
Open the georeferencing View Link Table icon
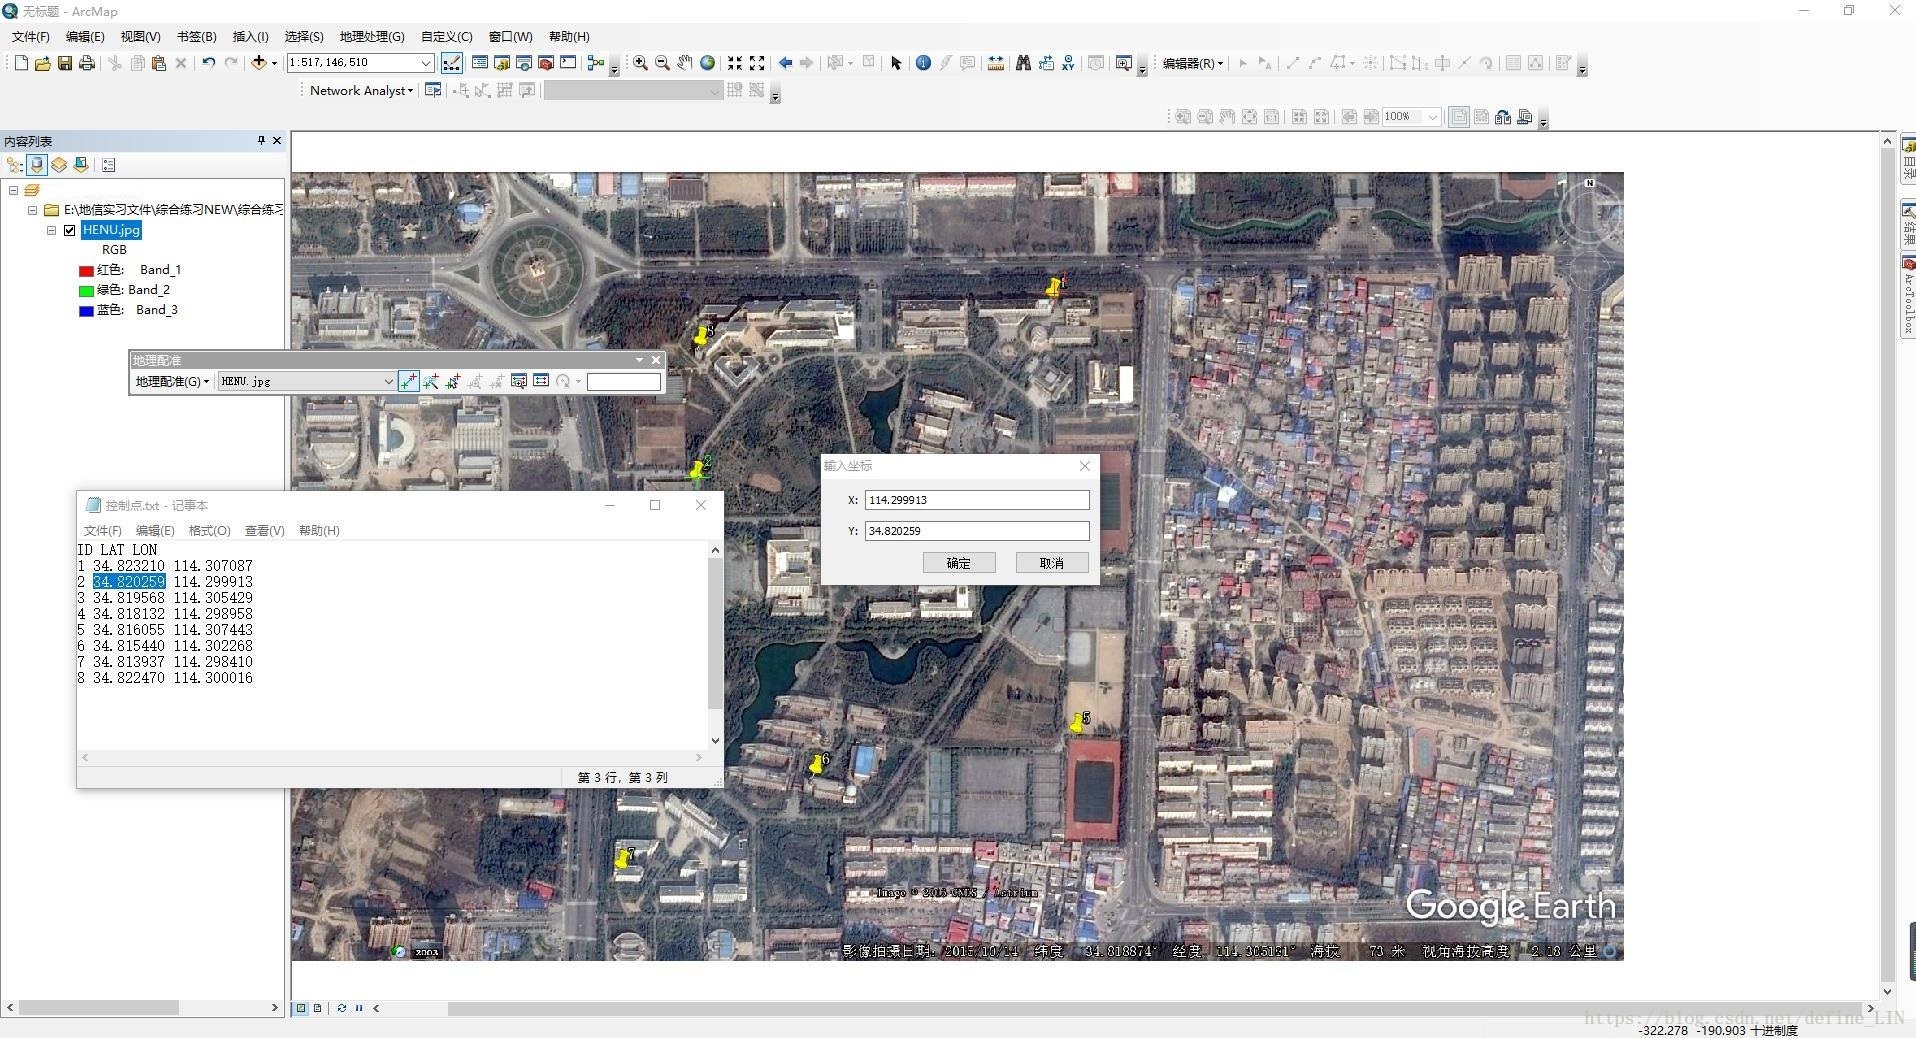541,381
